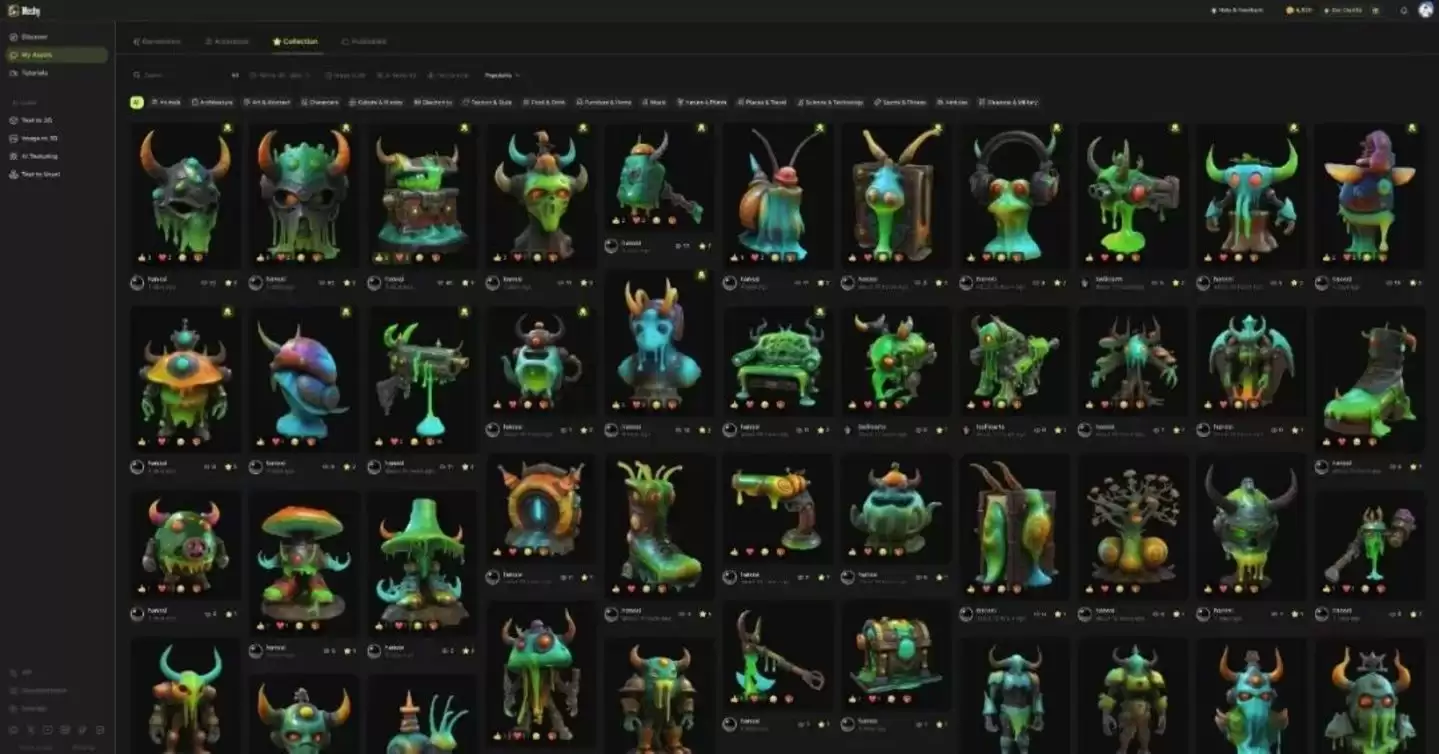Select the All category filter chip
The width and height of the screenshot is (1439, 754).
[136, 102]
